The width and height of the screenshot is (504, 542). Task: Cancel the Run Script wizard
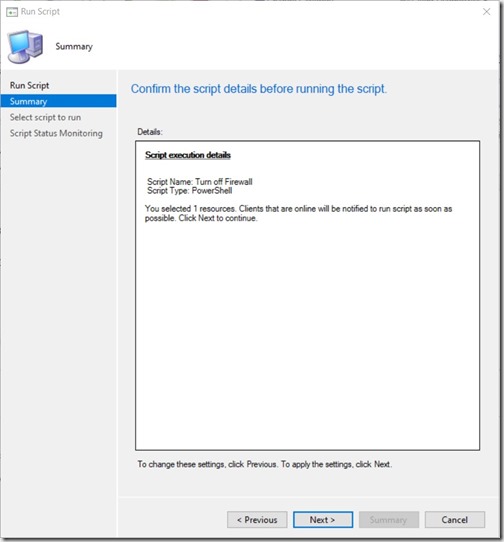click(x=455, y=520)
